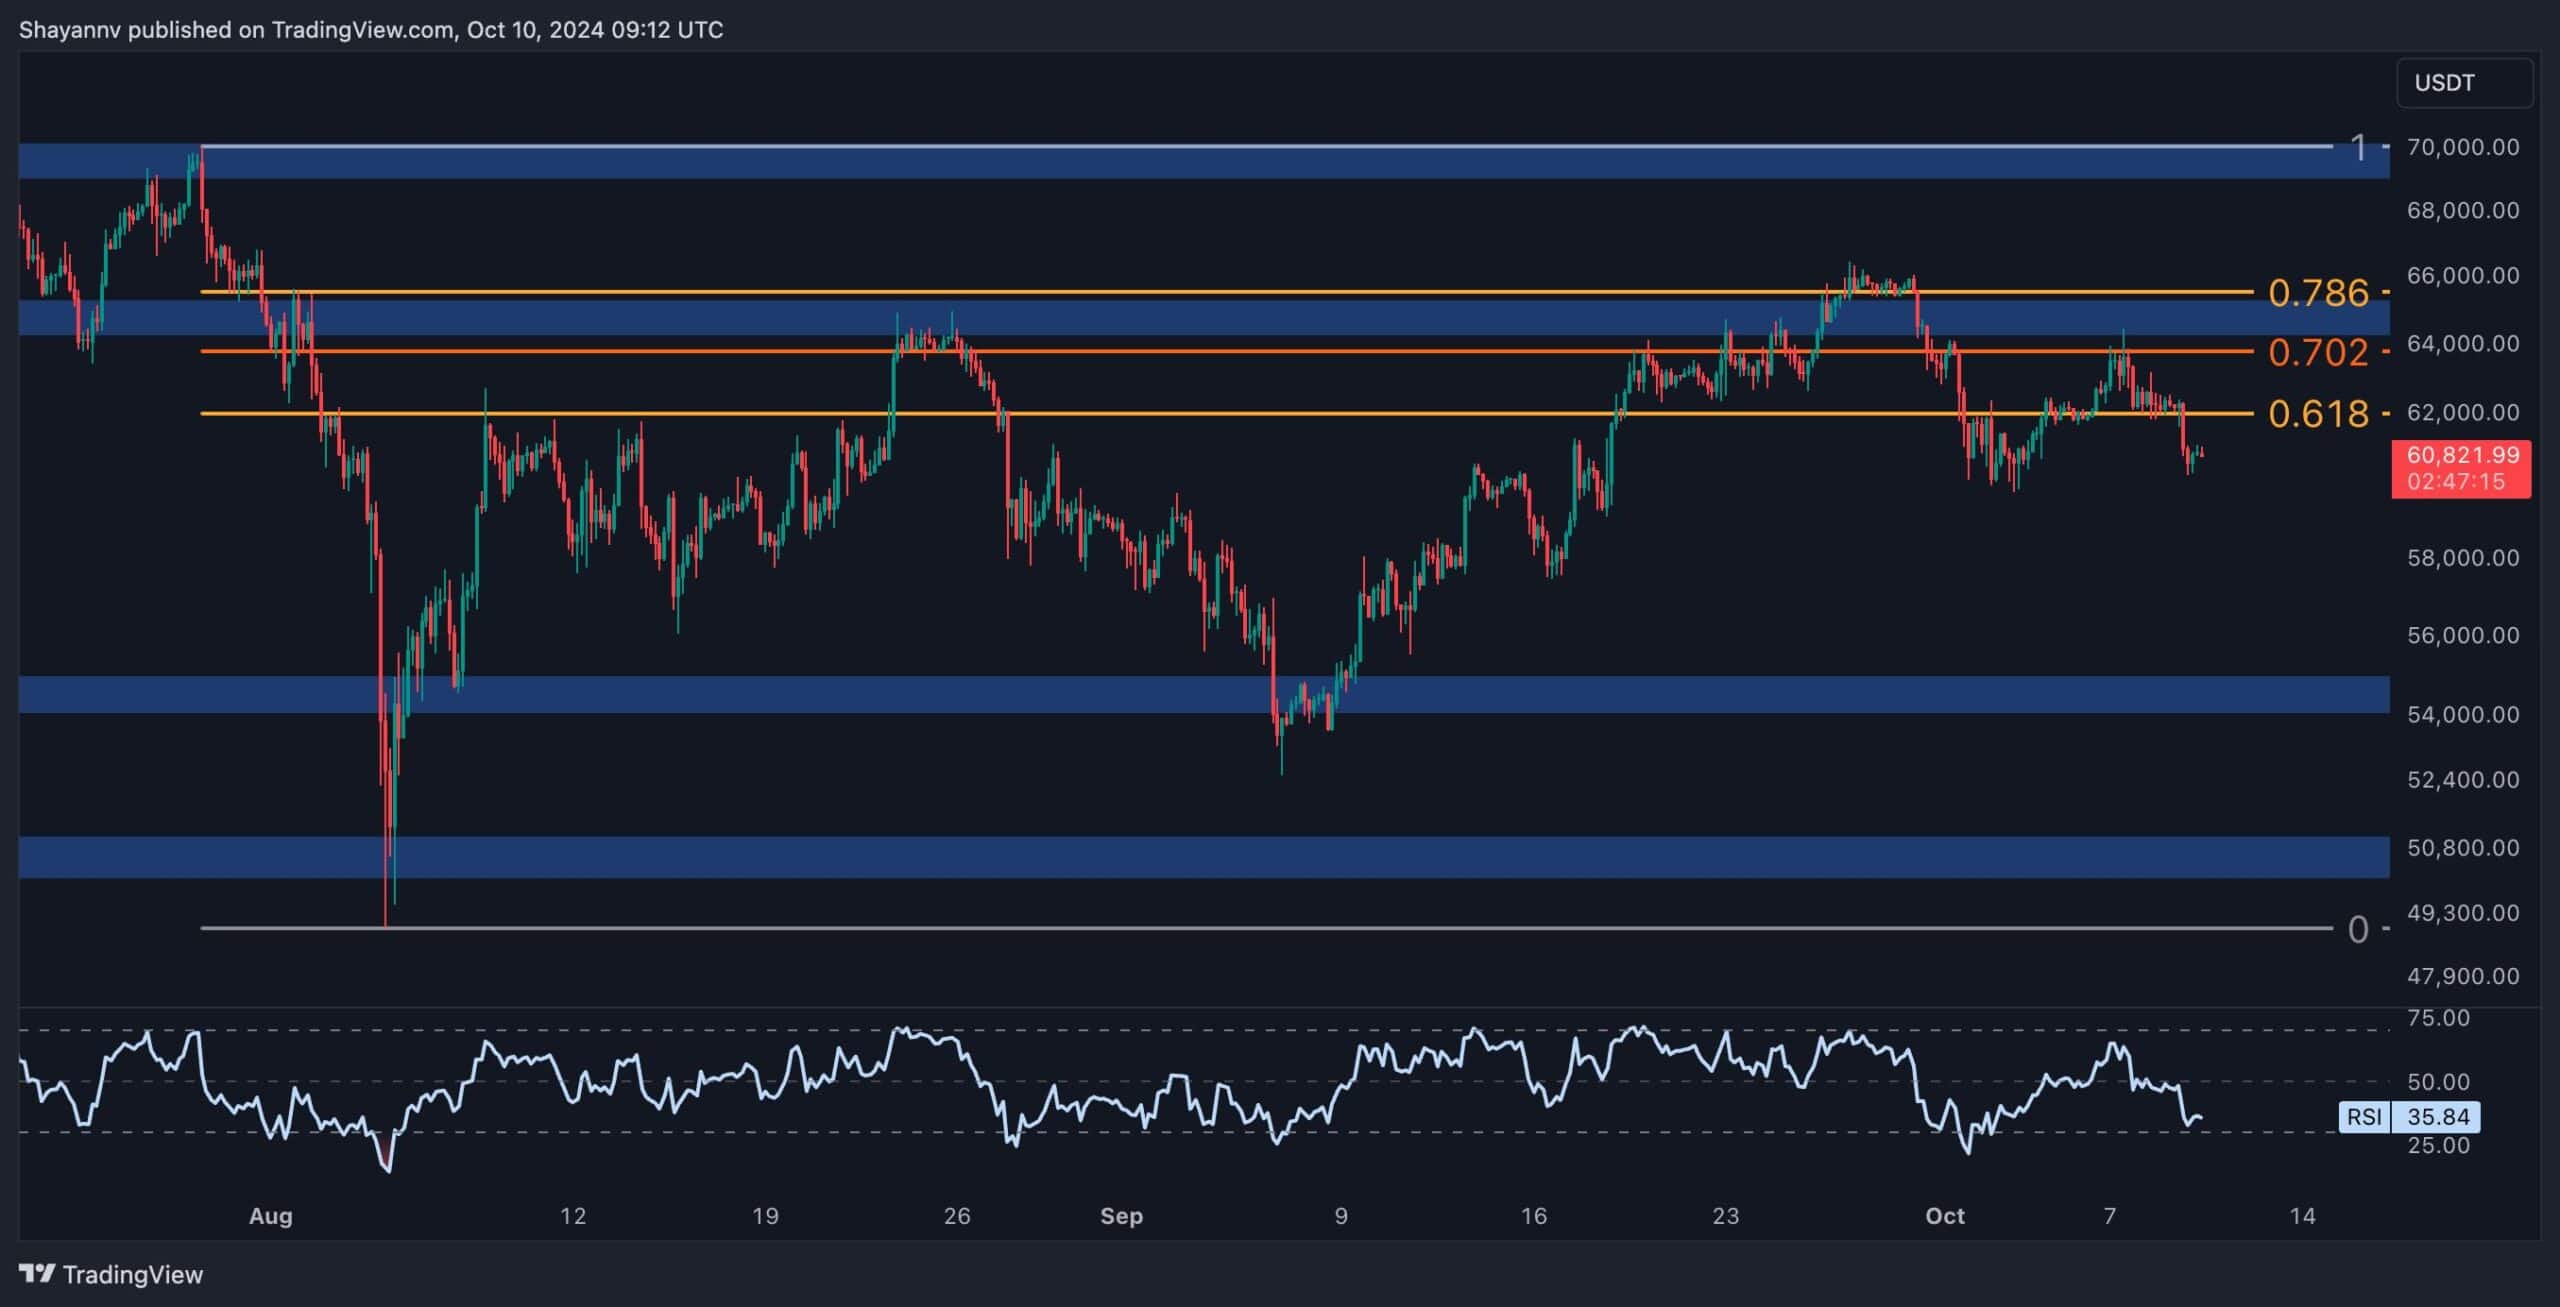The height and width of the screenshot is (1307, 2560).
Task: Click the 58,000.00 price axis label
Action: coord(2463,557)
